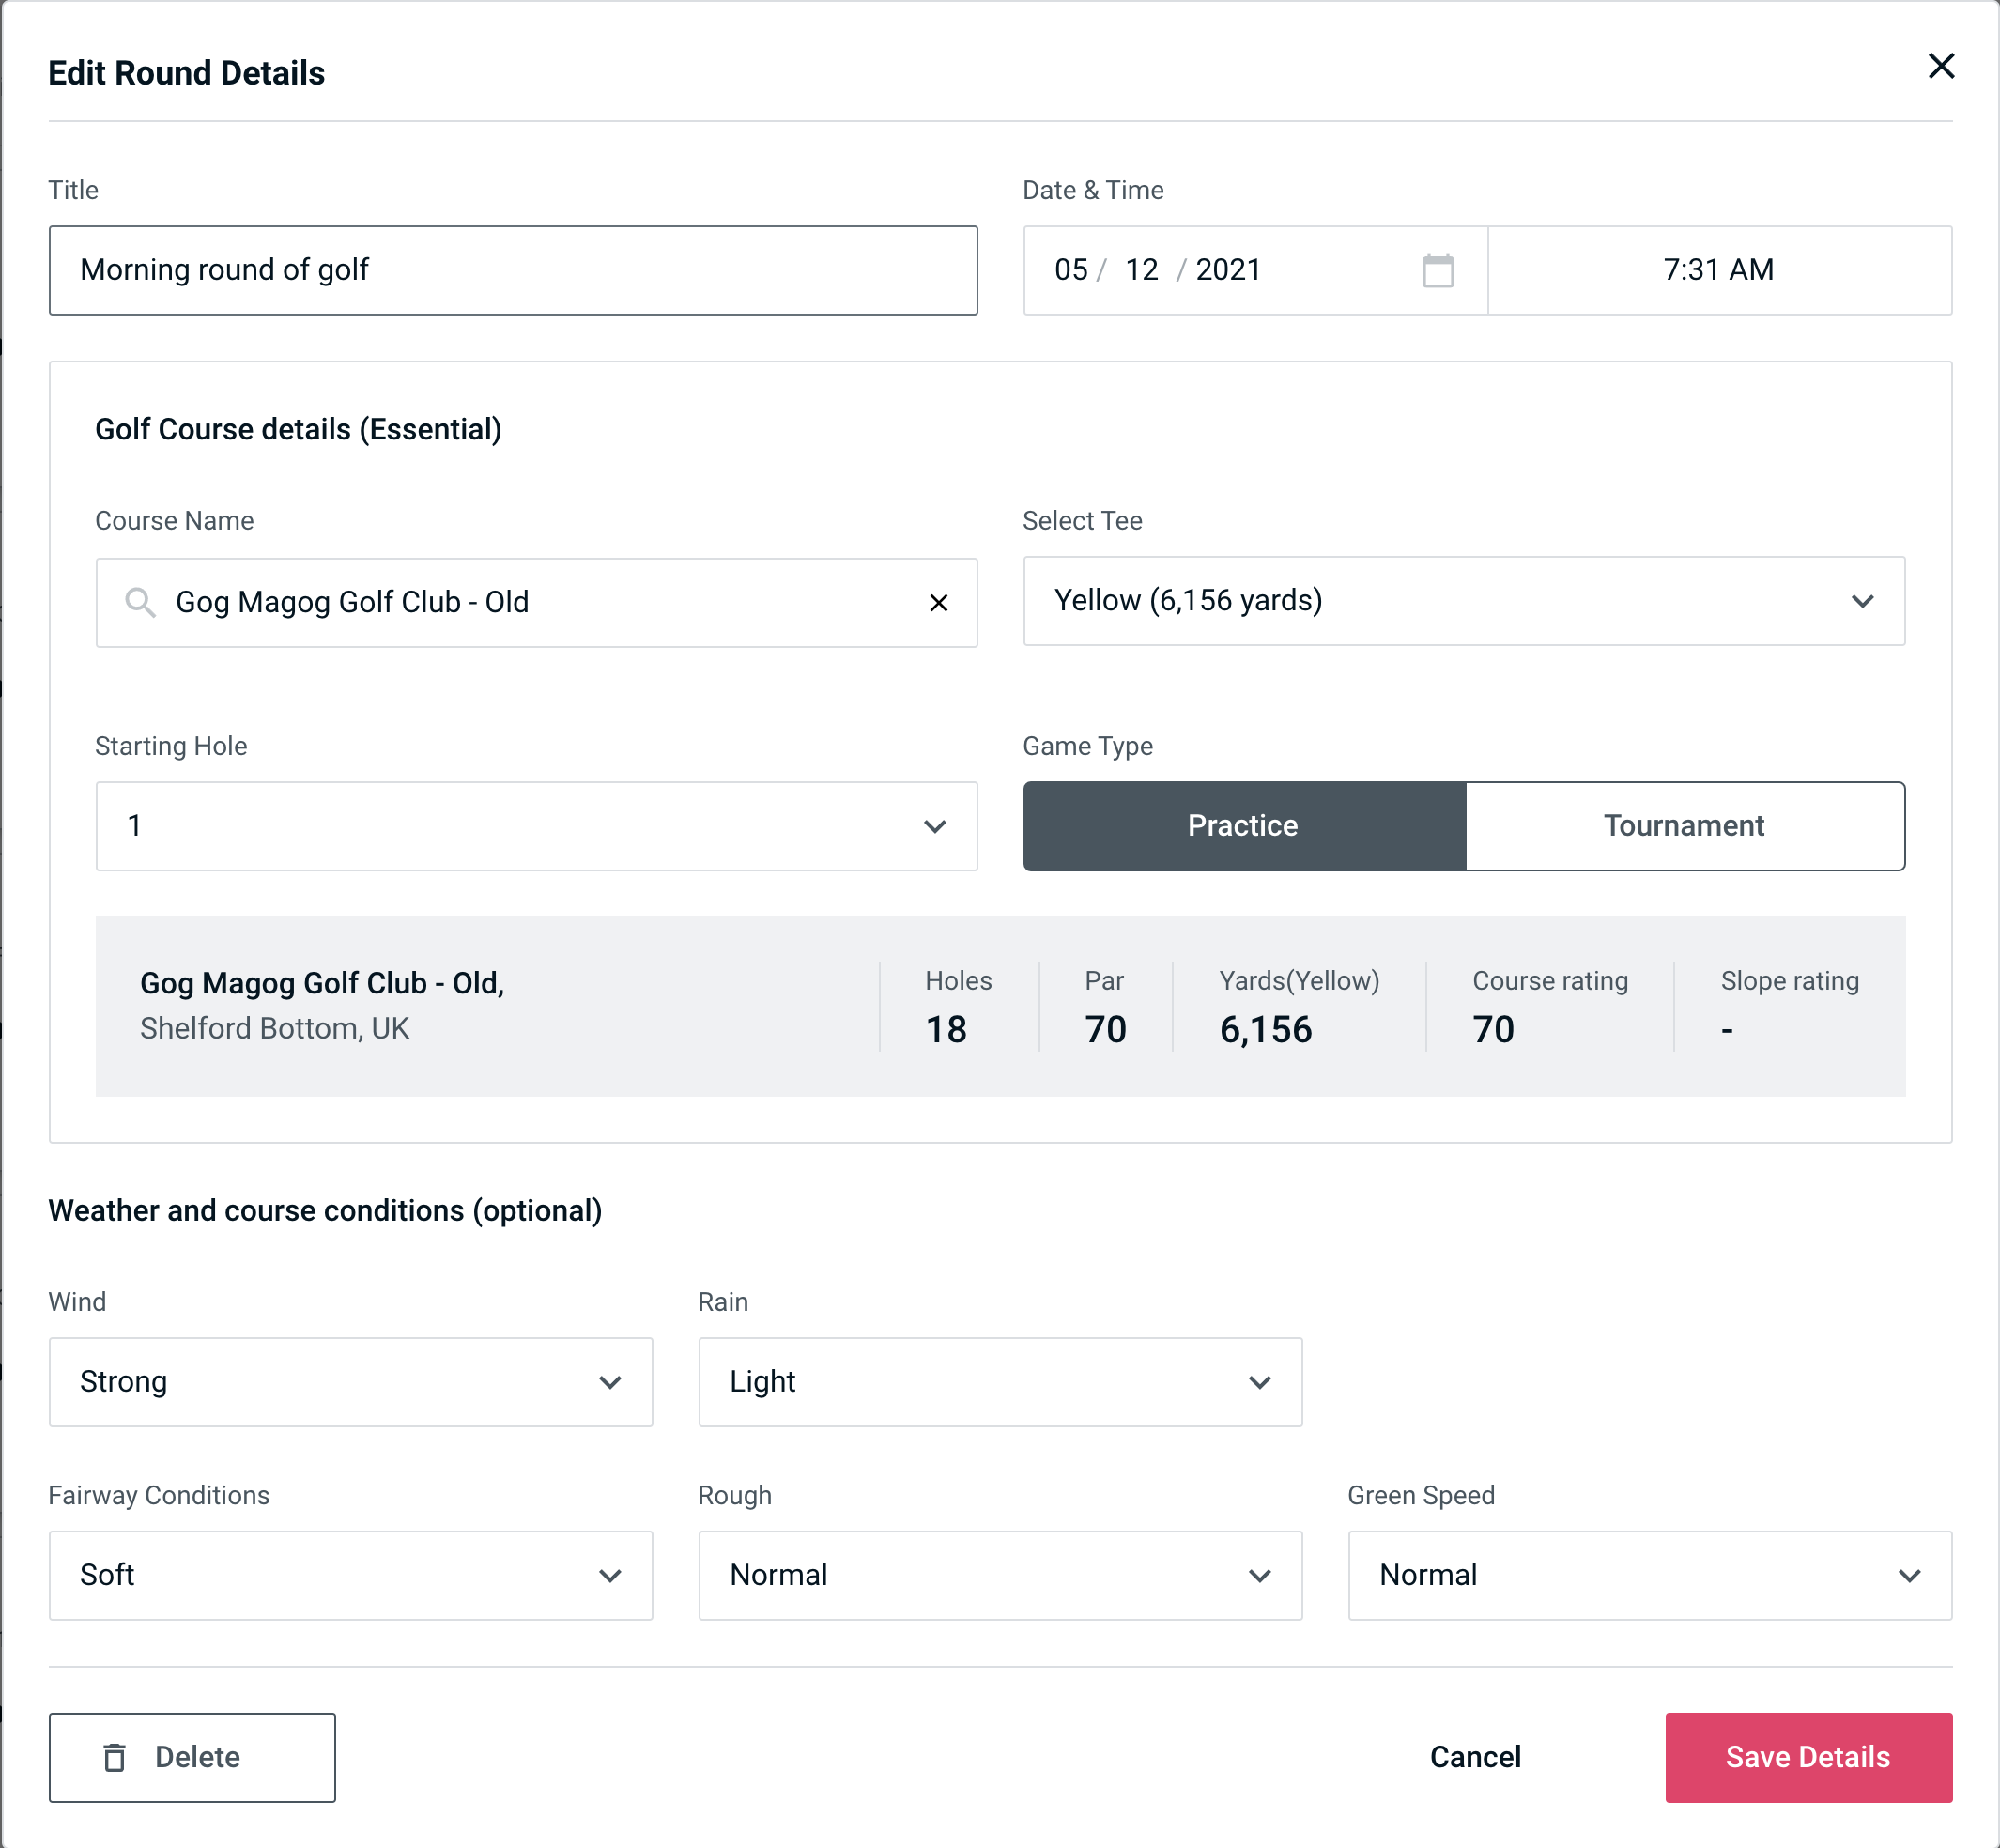
Task: Click the delete trash icon button
Action: click(x=118, y=1758)
